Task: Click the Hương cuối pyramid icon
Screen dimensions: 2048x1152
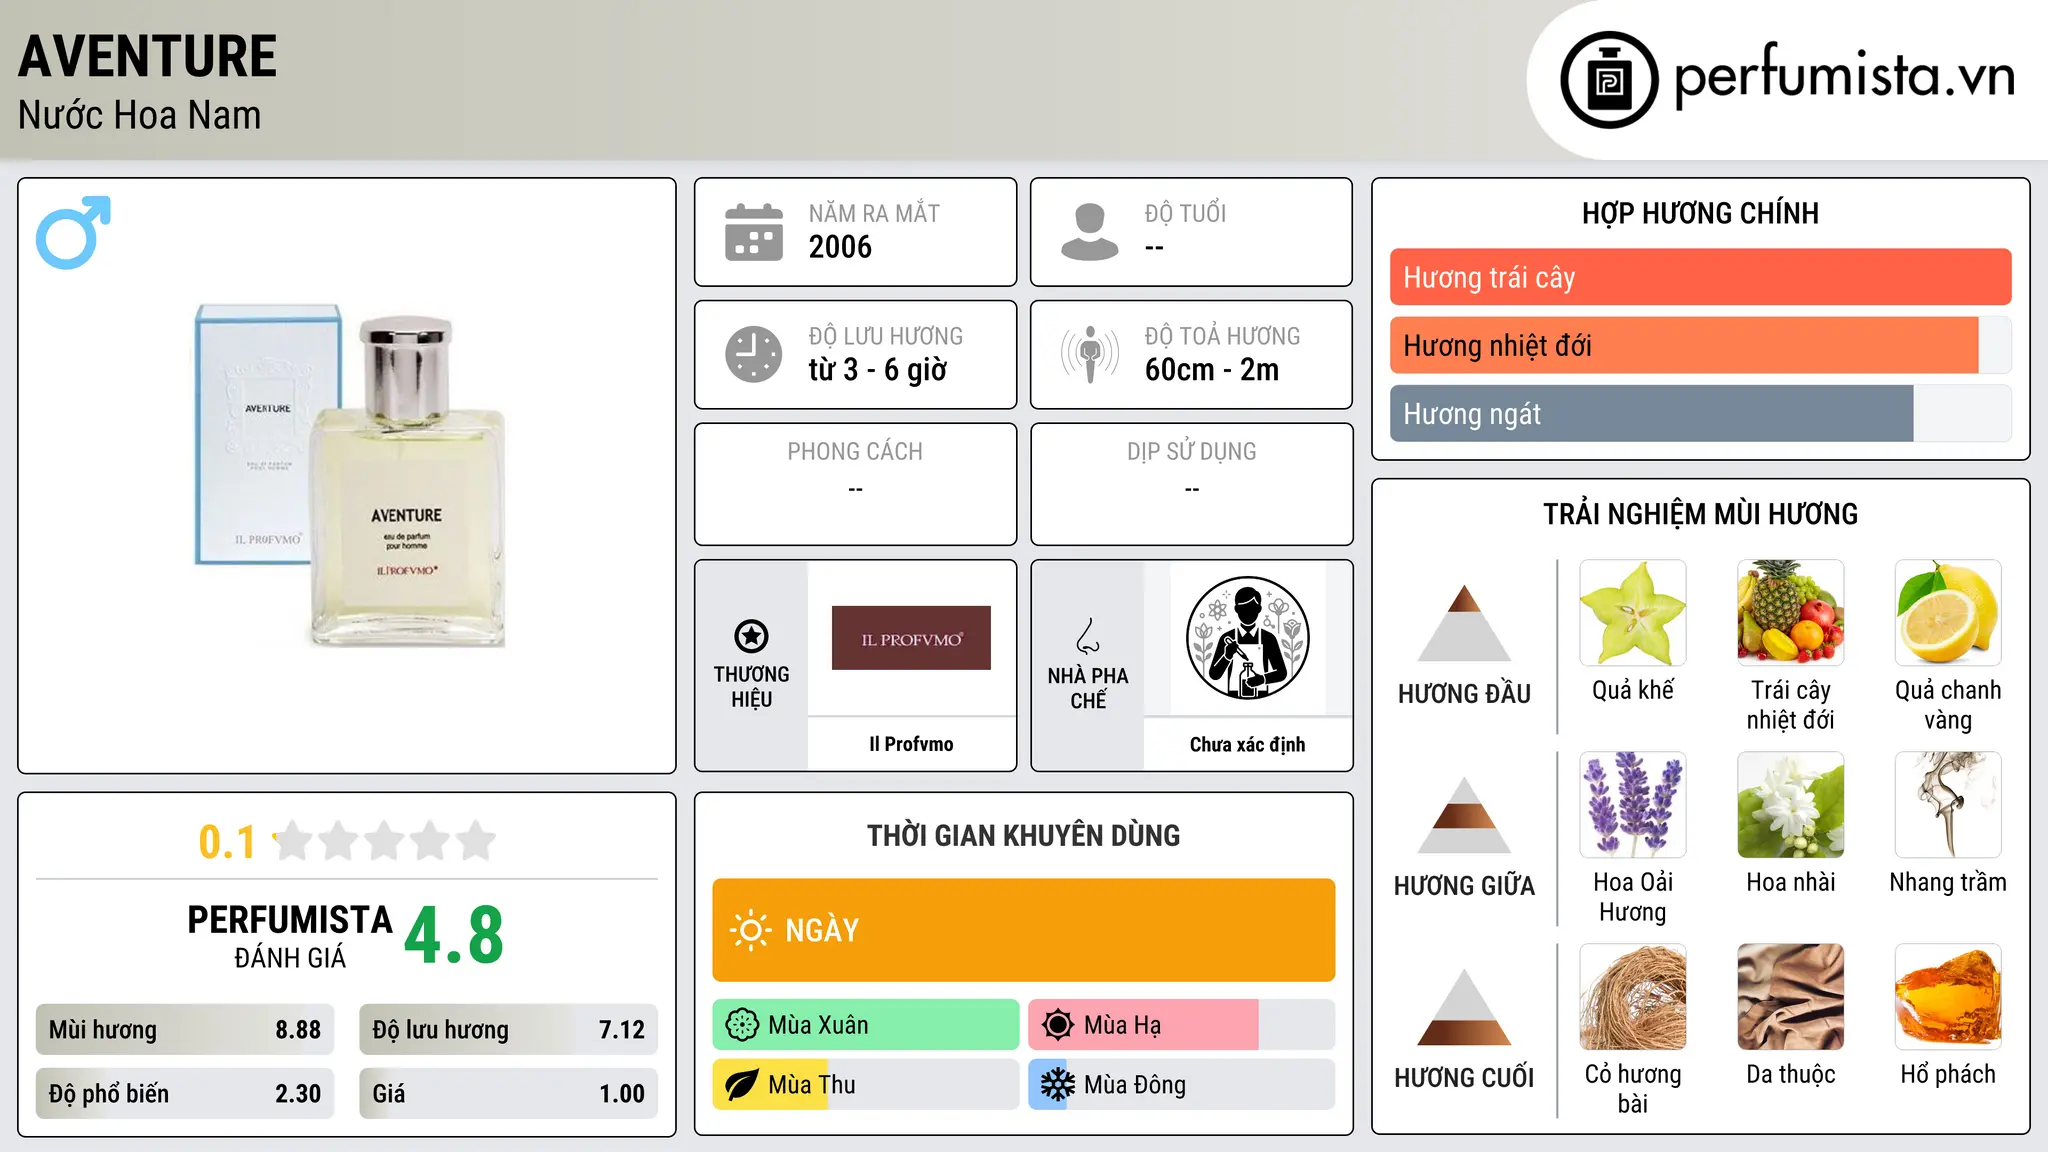Action: (x=1464, y=1006)
